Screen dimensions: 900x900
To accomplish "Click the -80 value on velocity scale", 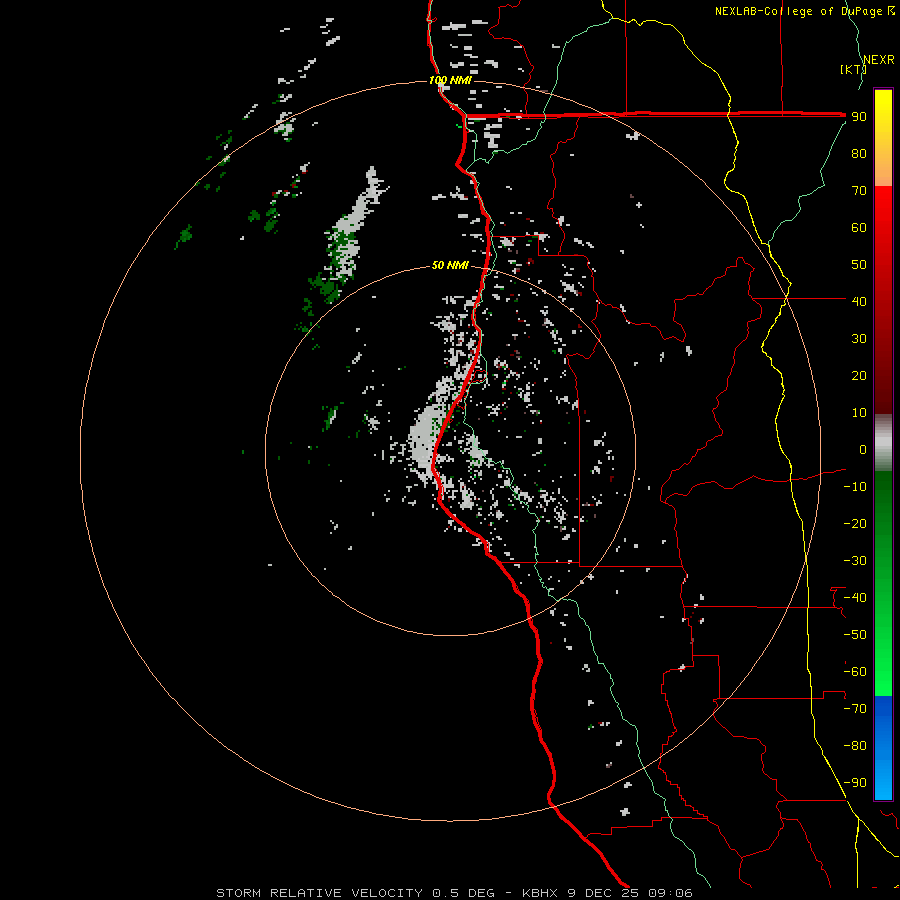I will click(855, 746).
